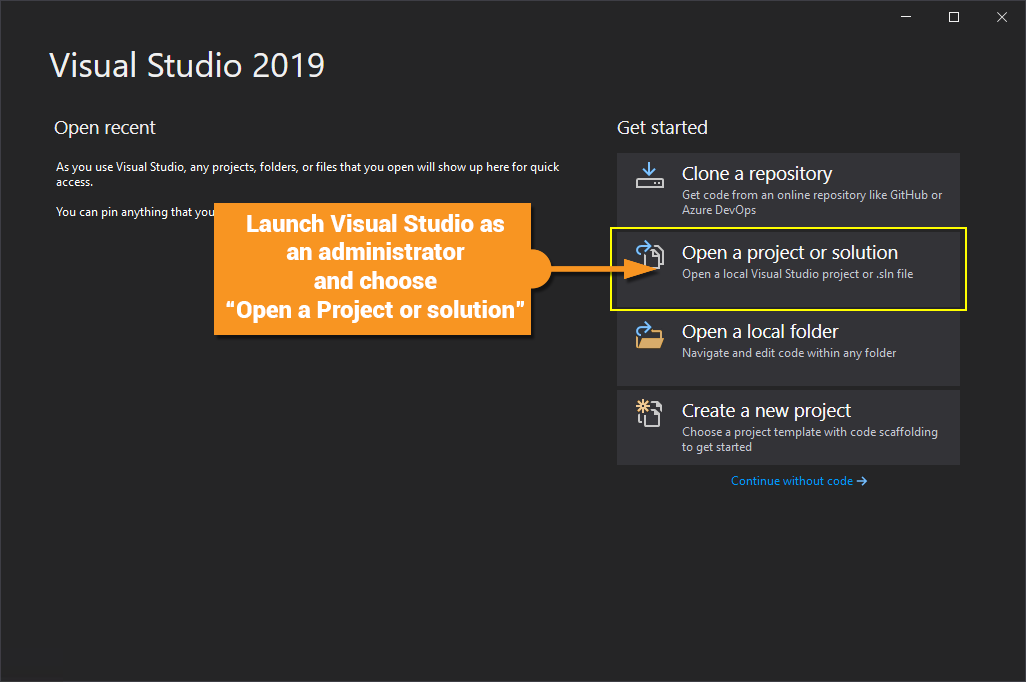Close the Visual Studio start window

pyautogui.click(x=1001, y=17)
